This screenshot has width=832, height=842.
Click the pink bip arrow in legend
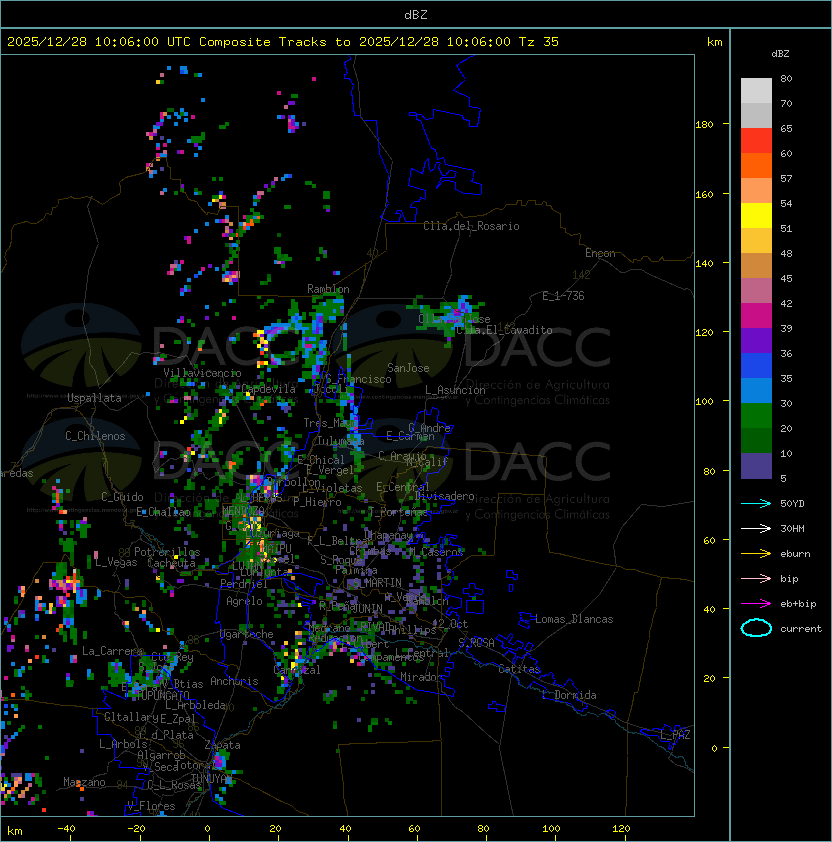[756, 578]
